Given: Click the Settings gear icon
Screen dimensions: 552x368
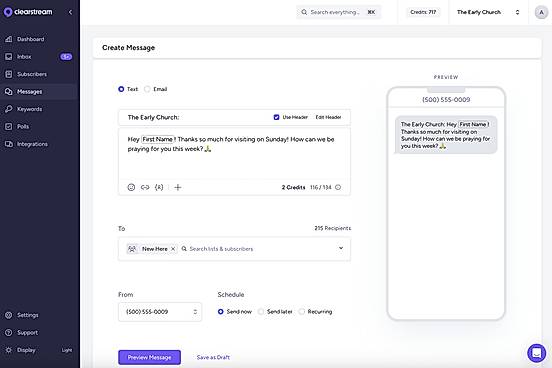Looking at the screenshot, I should pos(9,315).
